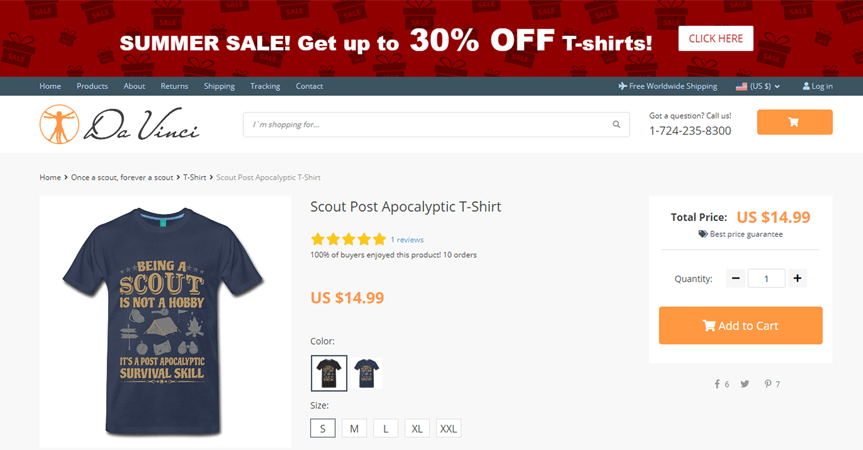Open the shopping cart icon button

794,122
